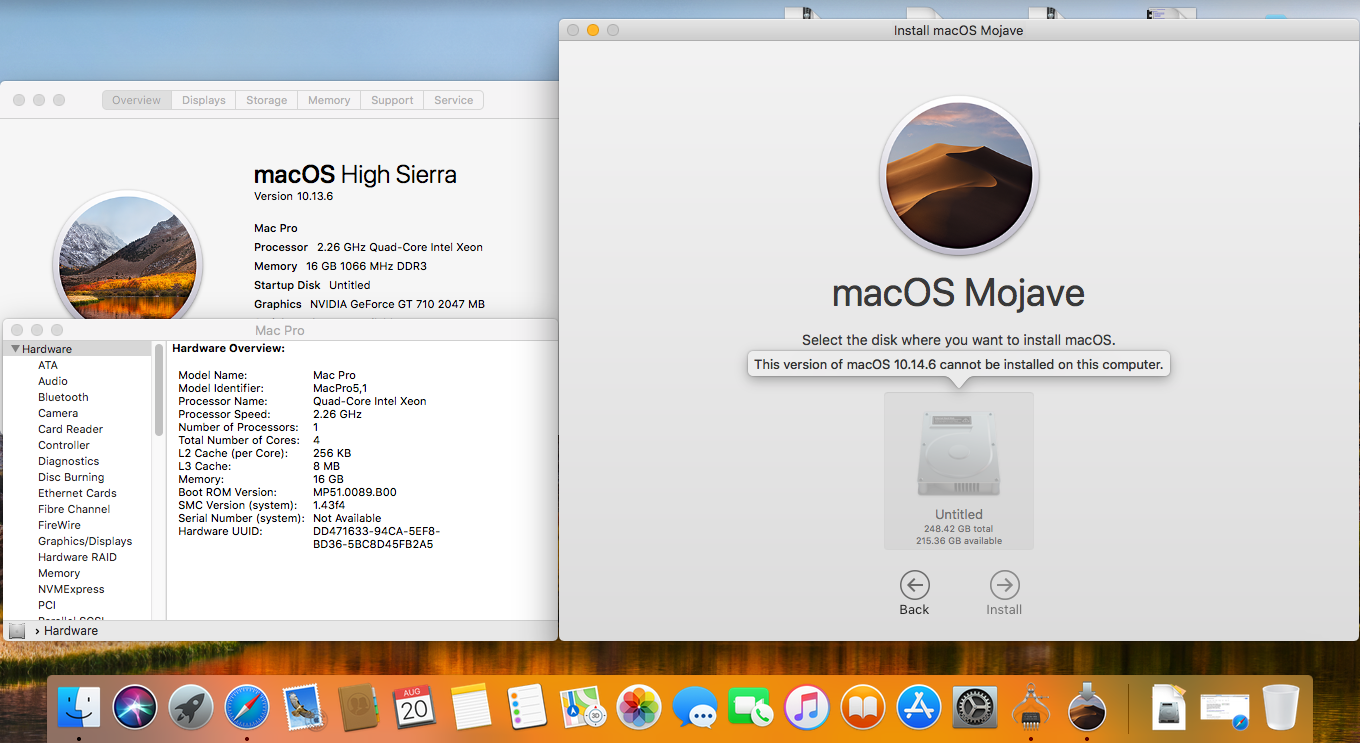
Task: Open the Trash
Action: (1281, 708)
